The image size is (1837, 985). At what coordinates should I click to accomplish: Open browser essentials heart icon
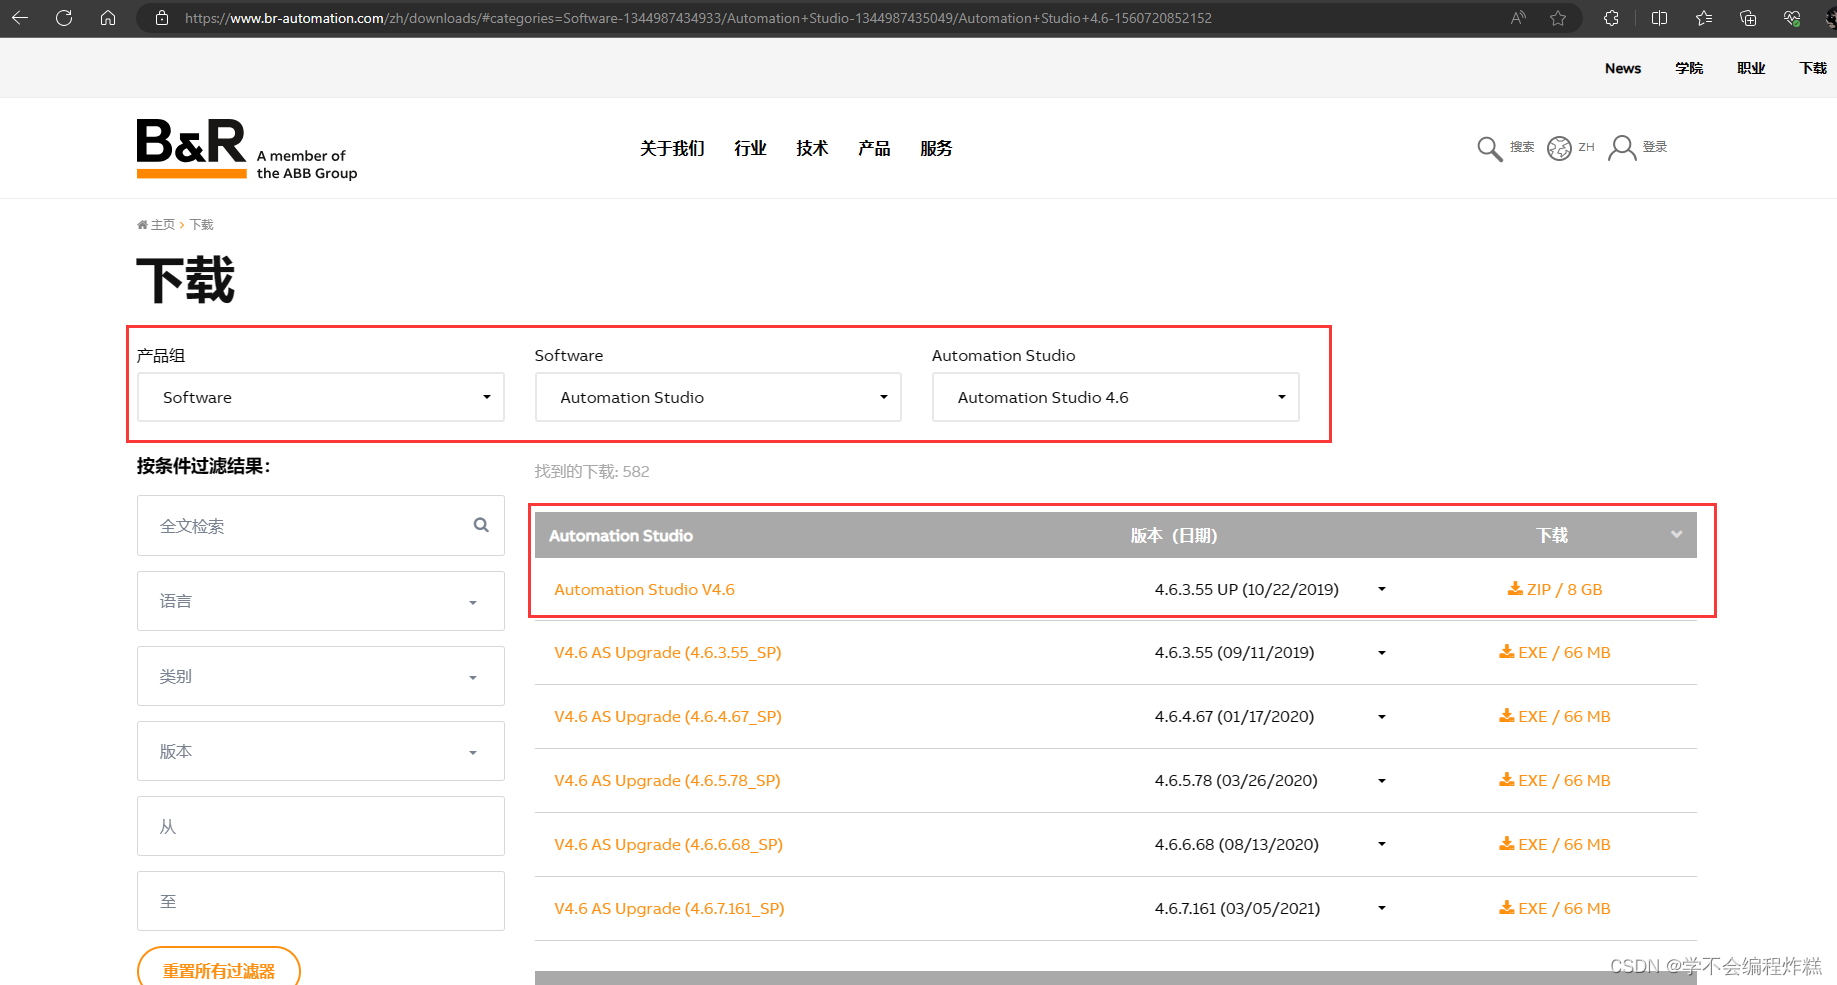coord(1792,18)
